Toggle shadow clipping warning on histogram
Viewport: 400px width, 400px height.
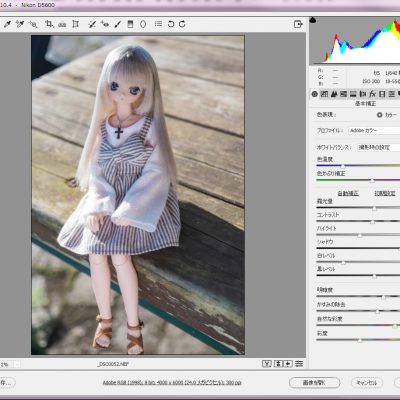[313, 20]
